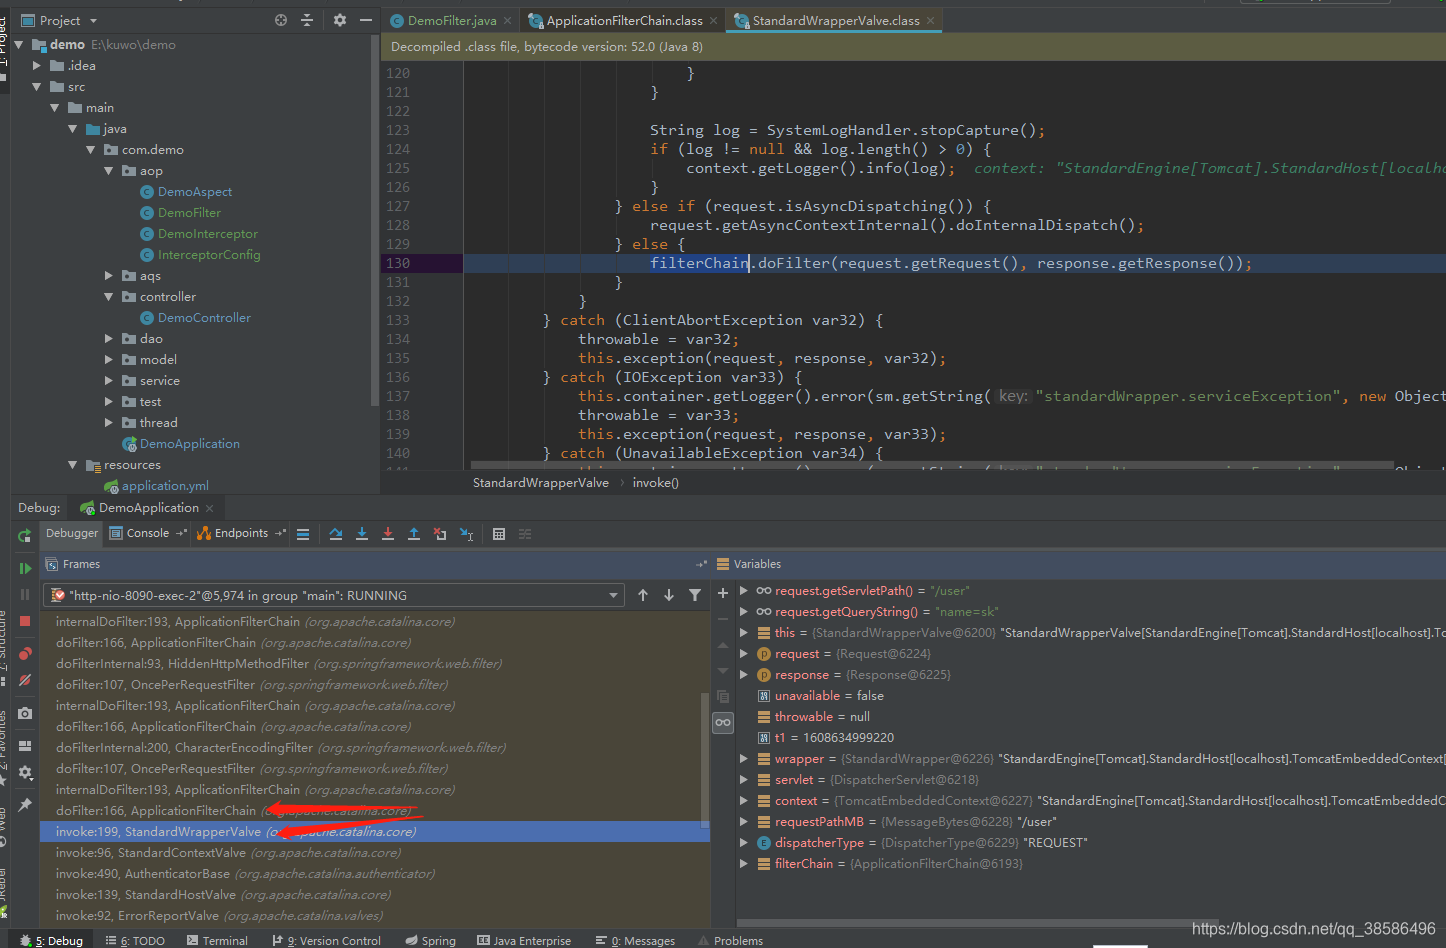Click Step Into icon
Image resolution: width=1446 pixels, height=948 pixels.
[362, 534]
